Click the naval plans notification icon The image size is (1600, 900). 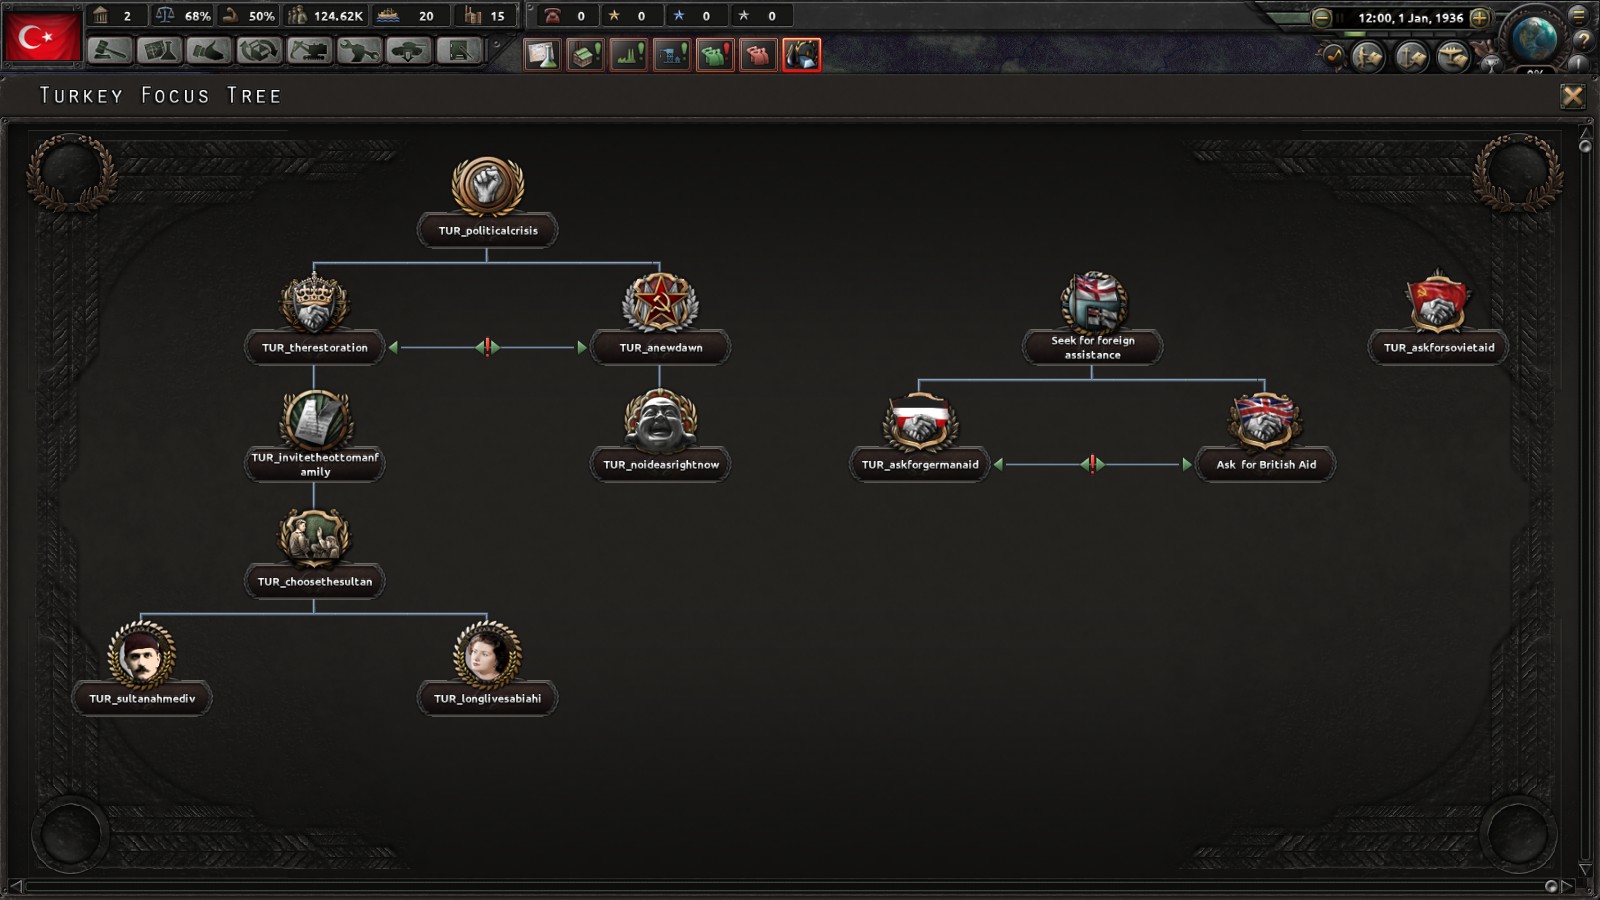pos(1410,56)
